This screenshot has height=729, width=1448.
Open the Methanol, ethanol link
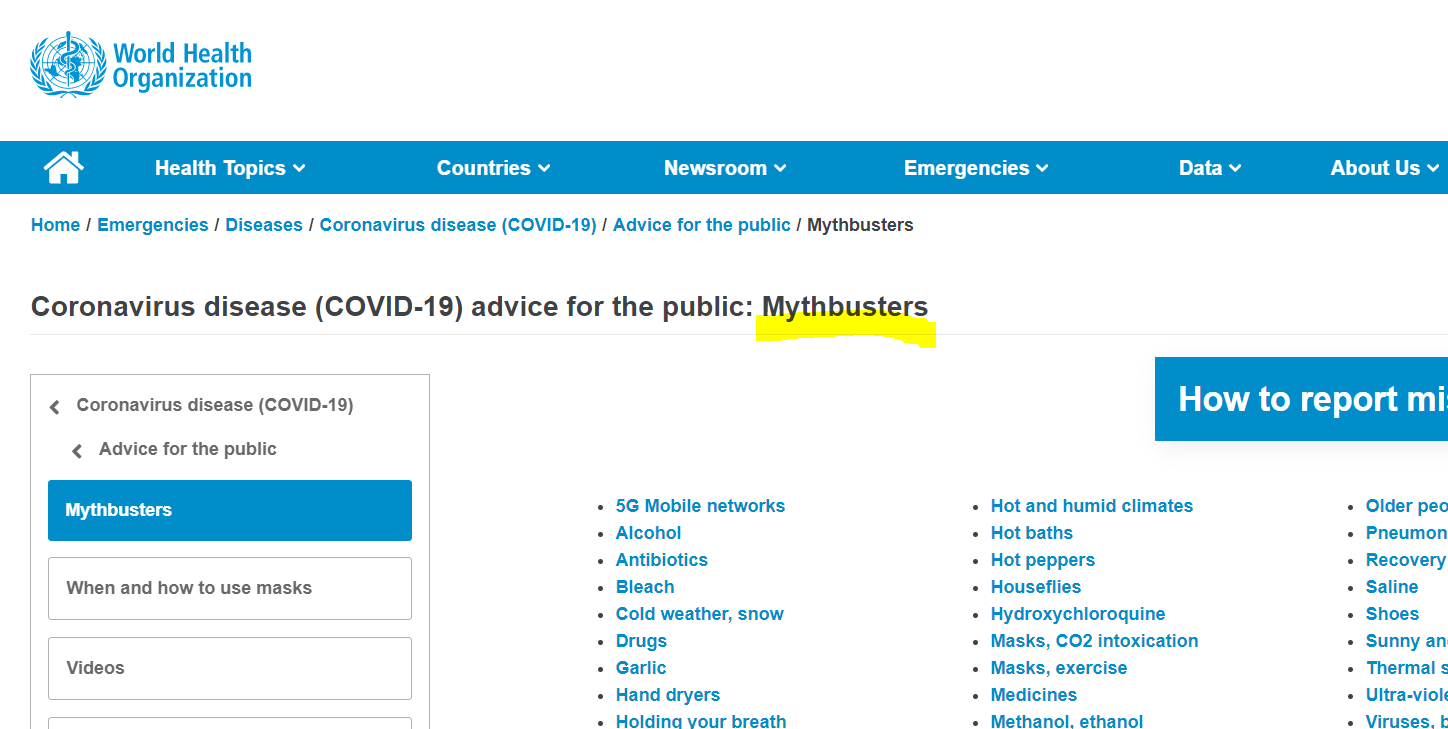pos(1067,721)
